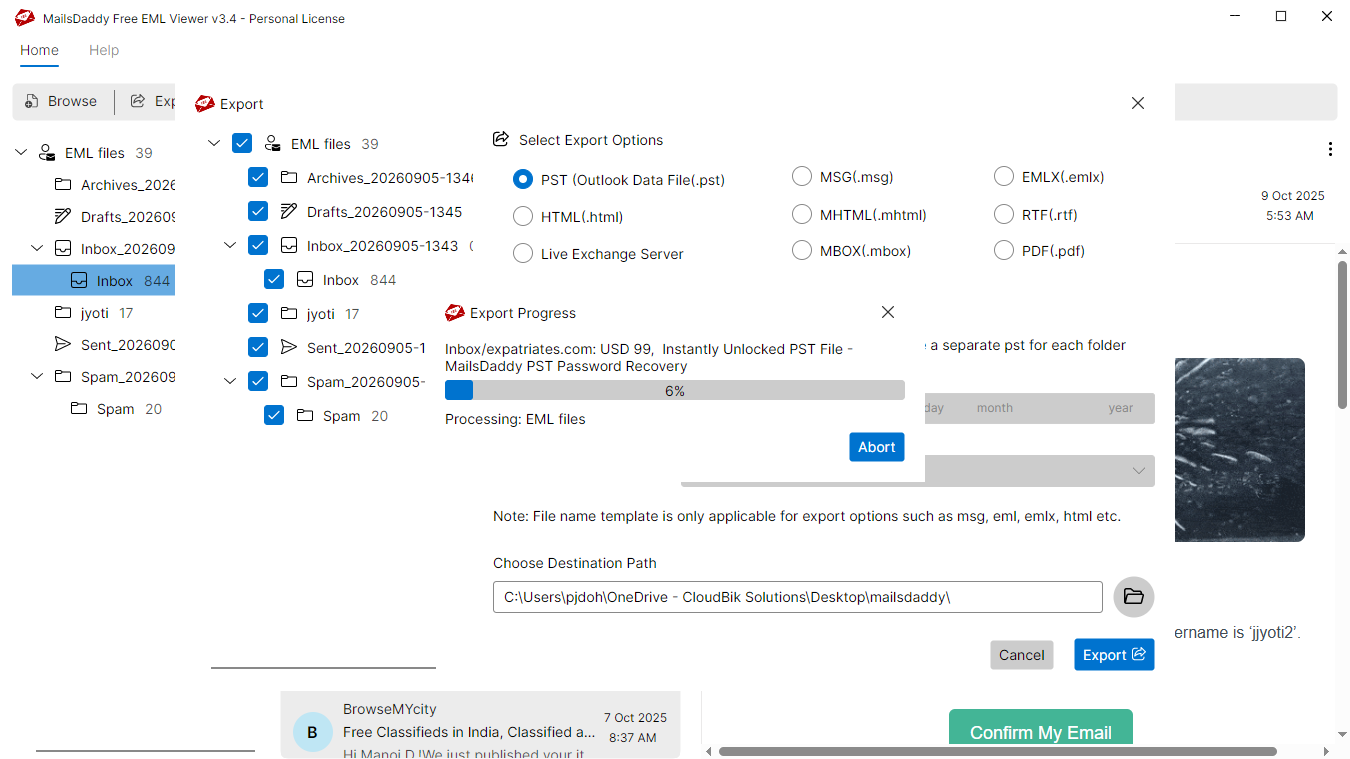Collapse EML files root in Export tree
The image size is (1350, 759).
point(213,143)
